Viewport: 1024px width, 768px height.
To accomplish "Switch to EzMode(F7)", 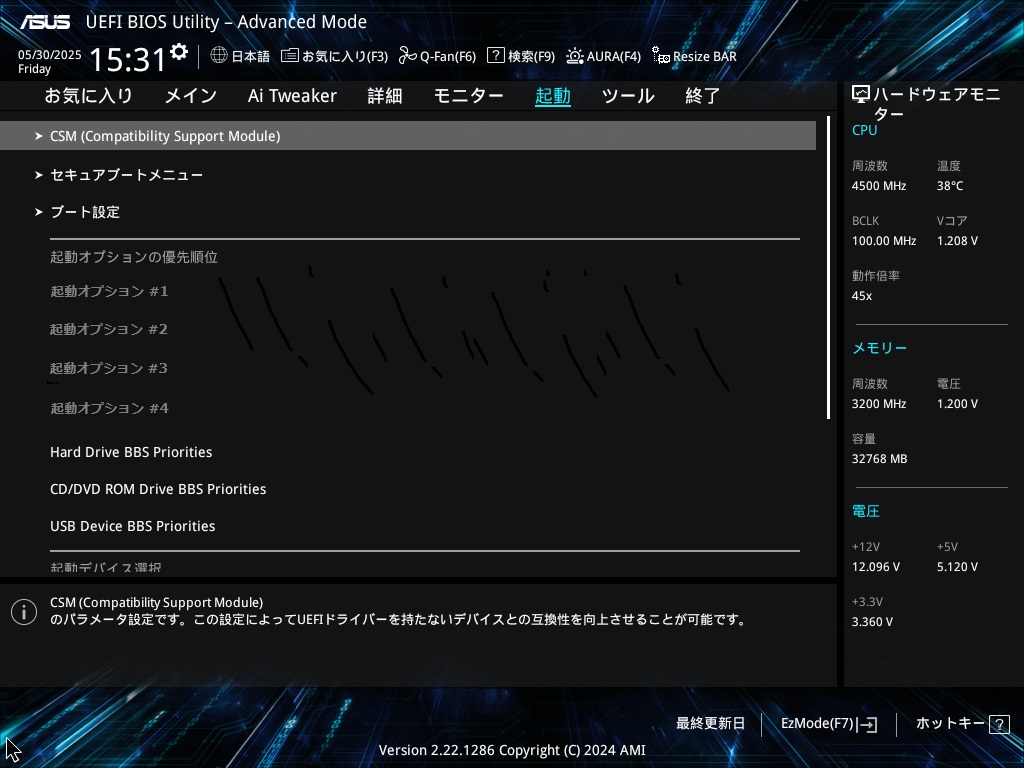I will (x=829, y=724).
